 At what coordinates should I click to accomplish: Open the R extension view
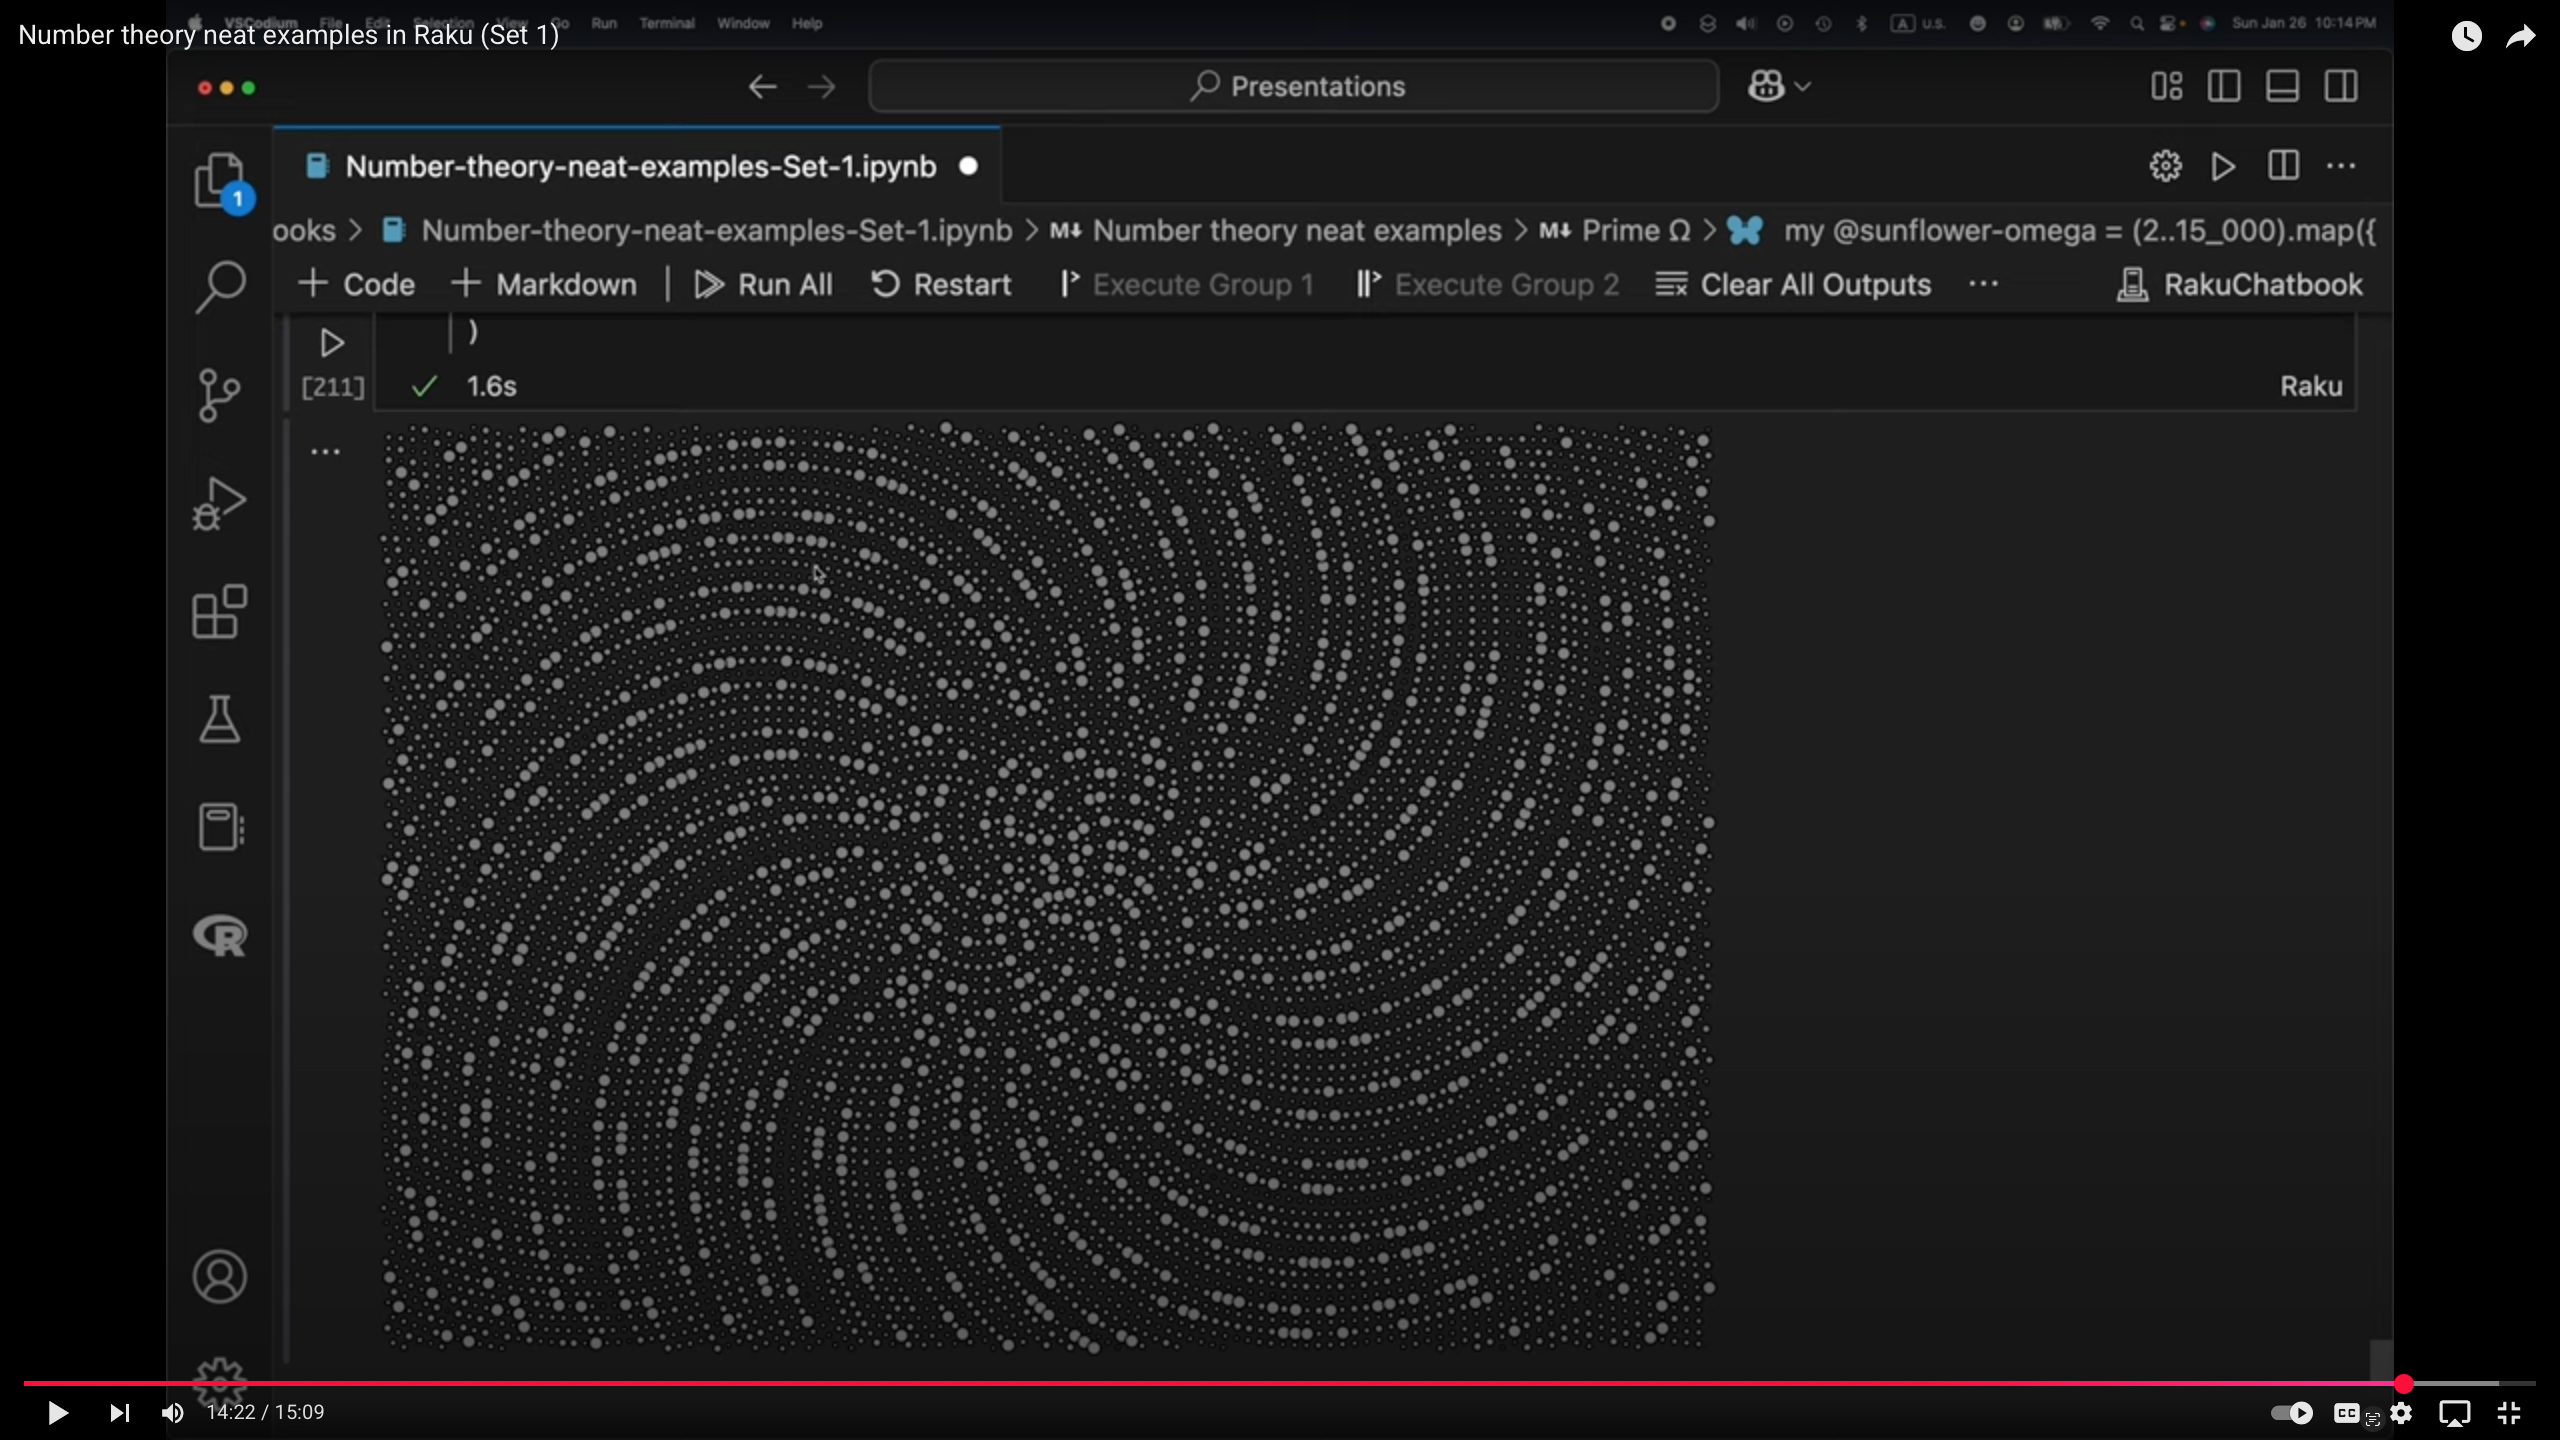coord(220,935)
